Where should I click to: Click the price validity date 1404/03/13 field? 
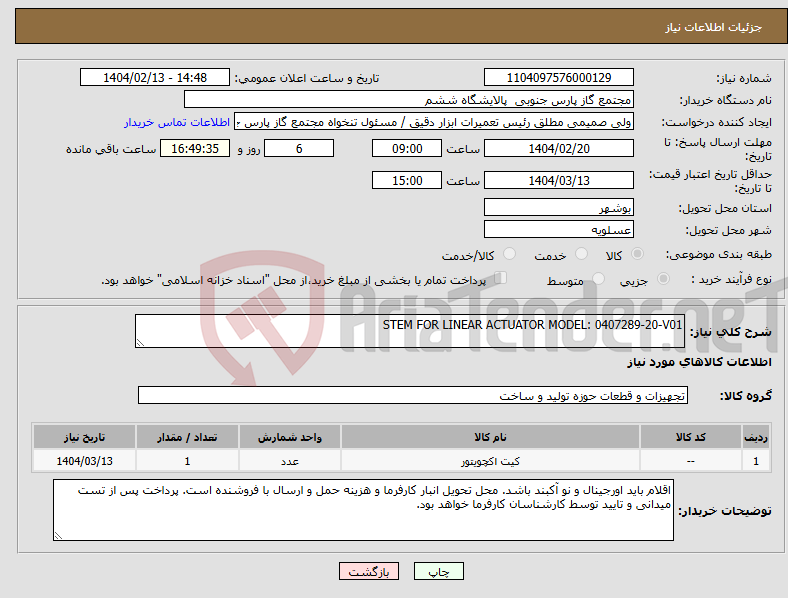[558, 180]
